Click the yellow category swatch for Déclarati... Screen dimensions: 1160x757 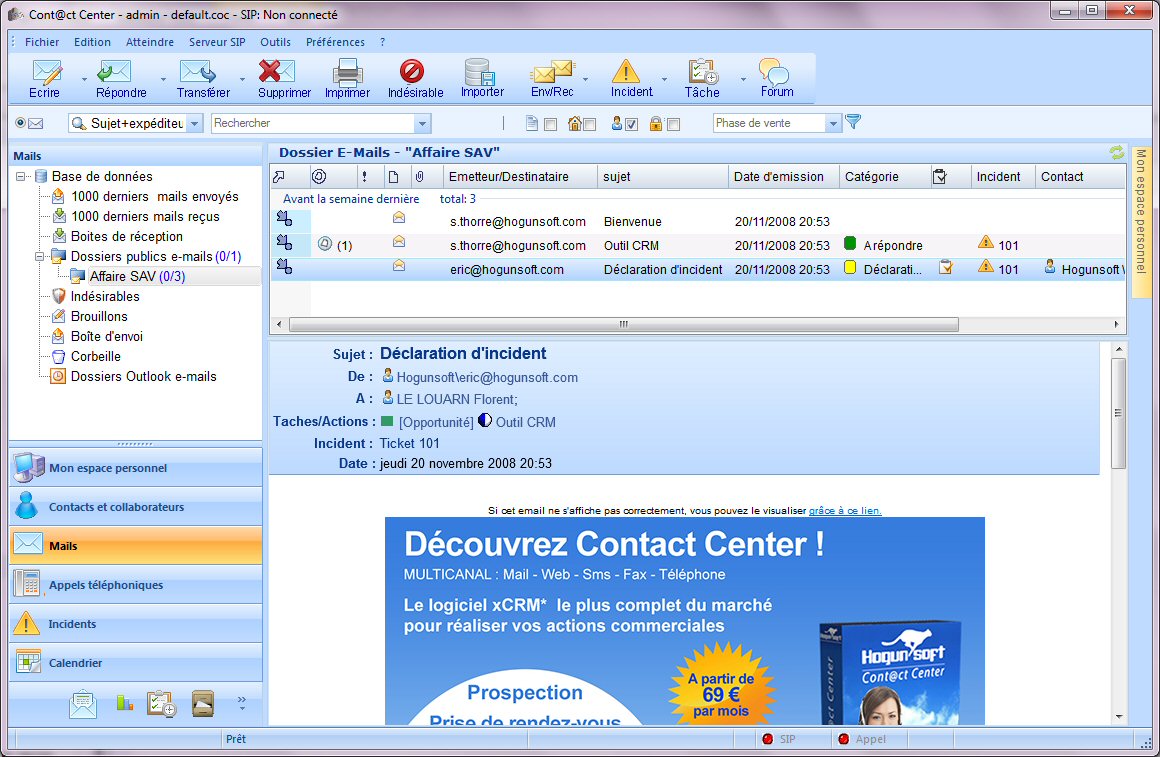pos(850,267)
